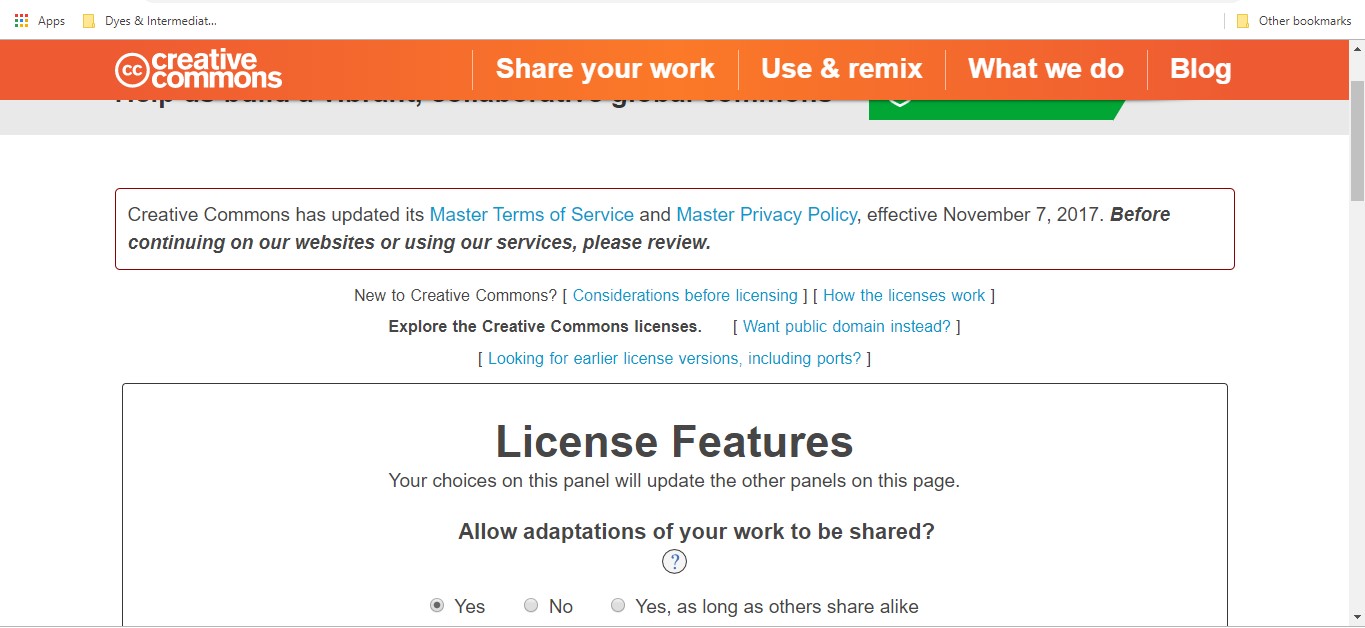Click the License Features heading
1365x628 pixels.
[x=674, y=441]
